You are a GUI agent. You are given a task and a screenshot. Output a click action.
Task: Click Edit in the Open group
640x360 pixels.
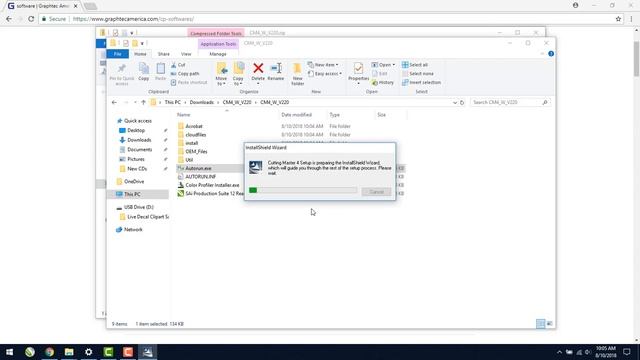point(380,73)
